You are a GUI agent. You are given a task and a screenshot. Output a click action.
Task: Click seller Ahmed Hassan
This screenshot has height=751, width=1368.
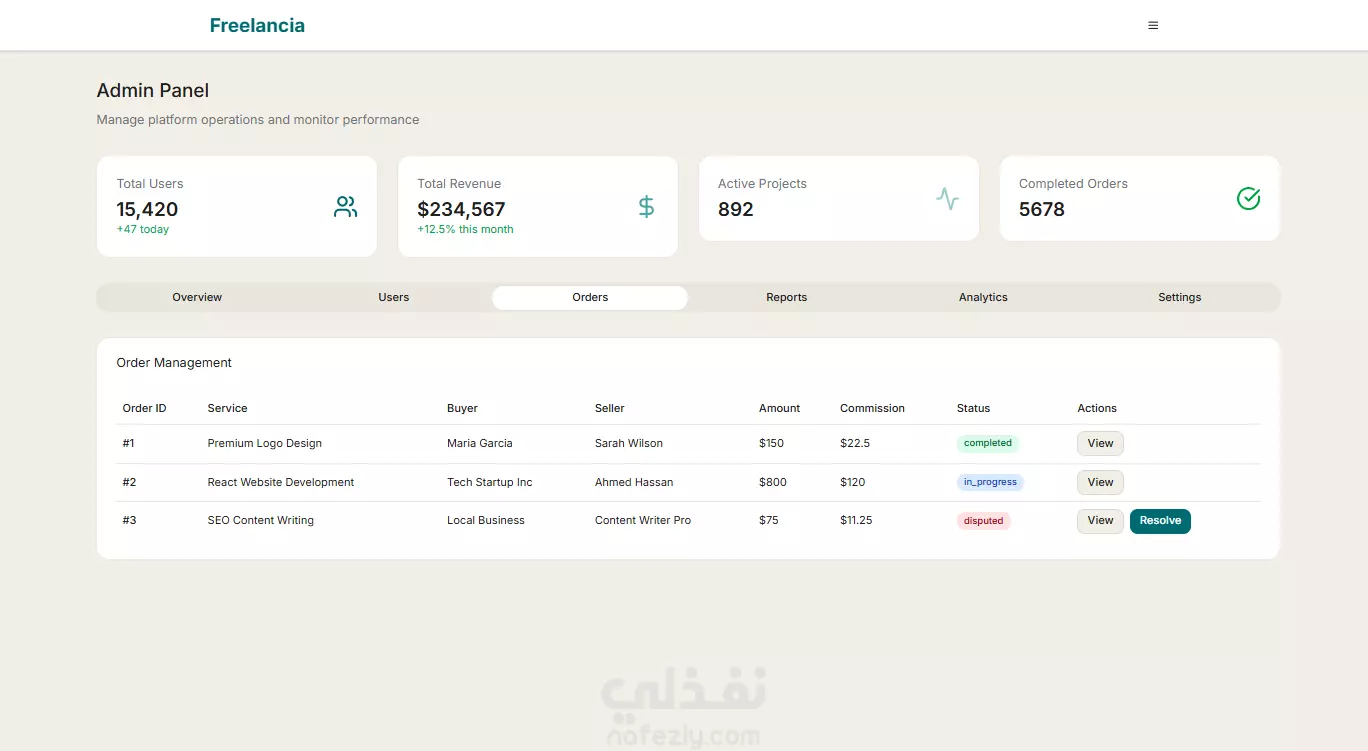tap(634, 482)
